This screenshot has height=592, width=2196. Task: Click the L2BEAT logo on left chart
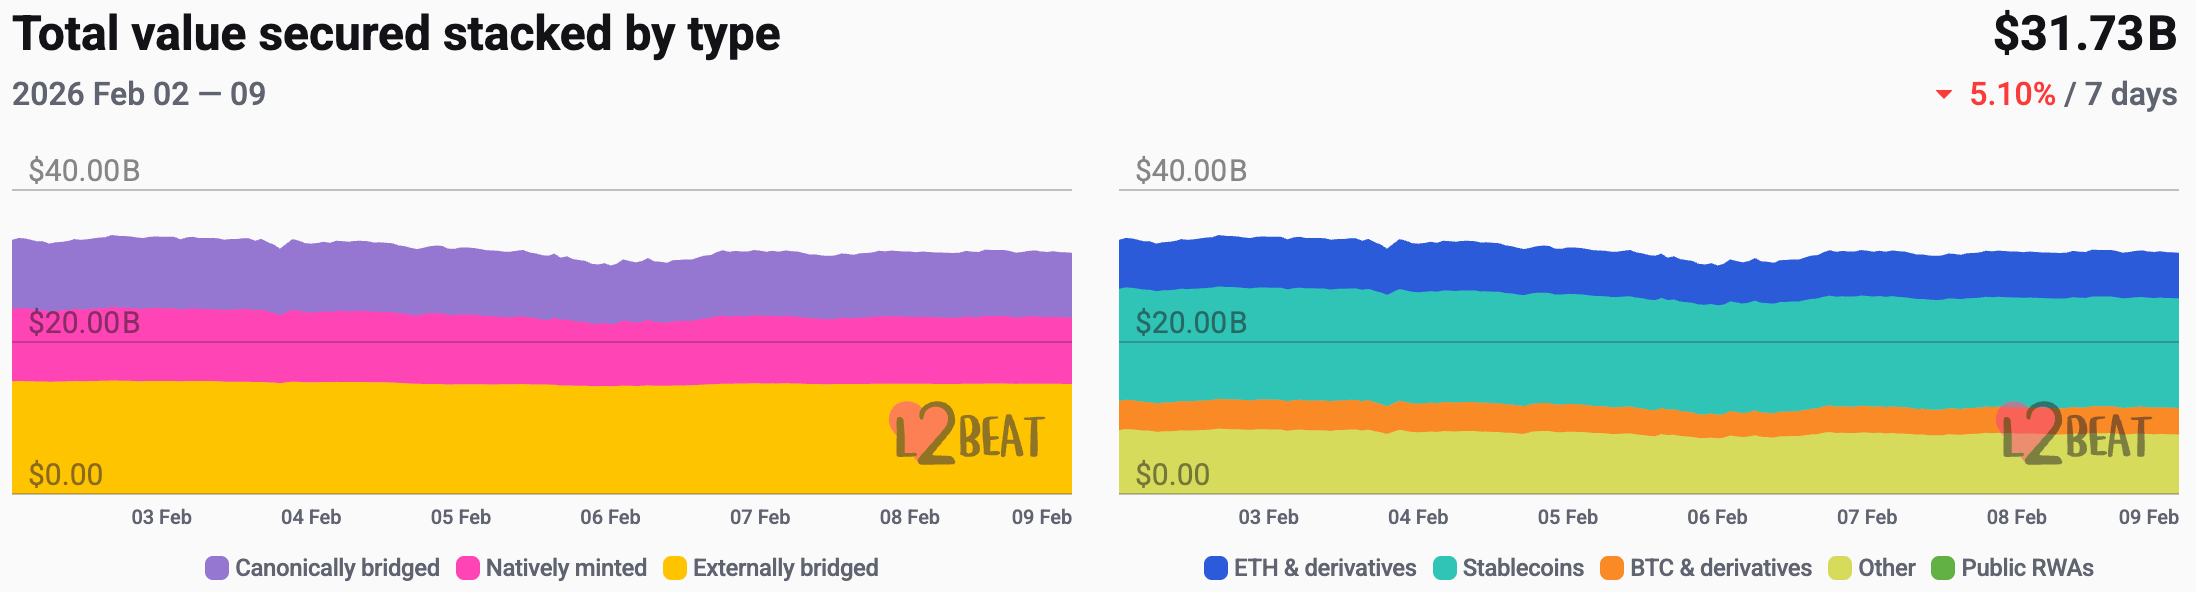pyautogui.click(x=967, y=435)
